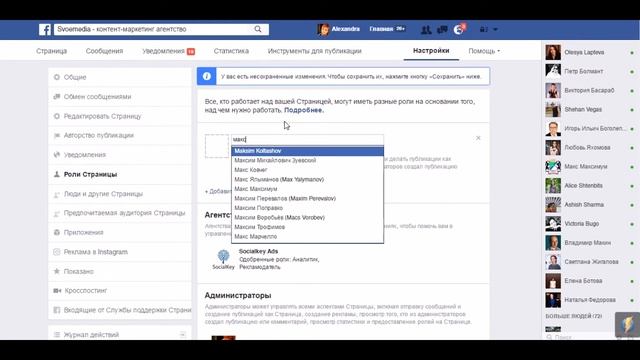This screenshot has height=360, width=640.
Task: Open Реклама в Instagram section
Action: (120, 252)
